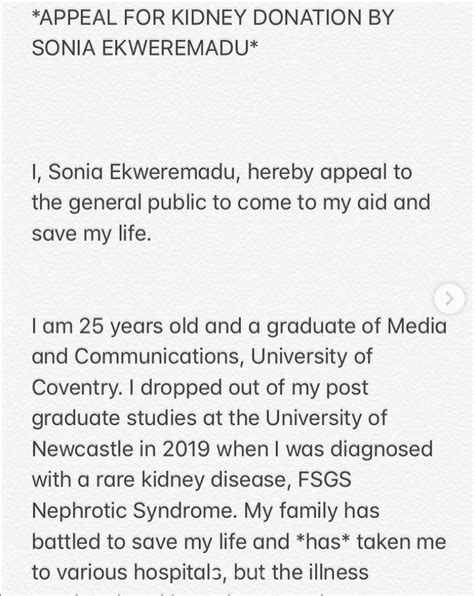Select the word 'Media' at the line end
This screenshot has width=474, height=596.
pos(417,327)
